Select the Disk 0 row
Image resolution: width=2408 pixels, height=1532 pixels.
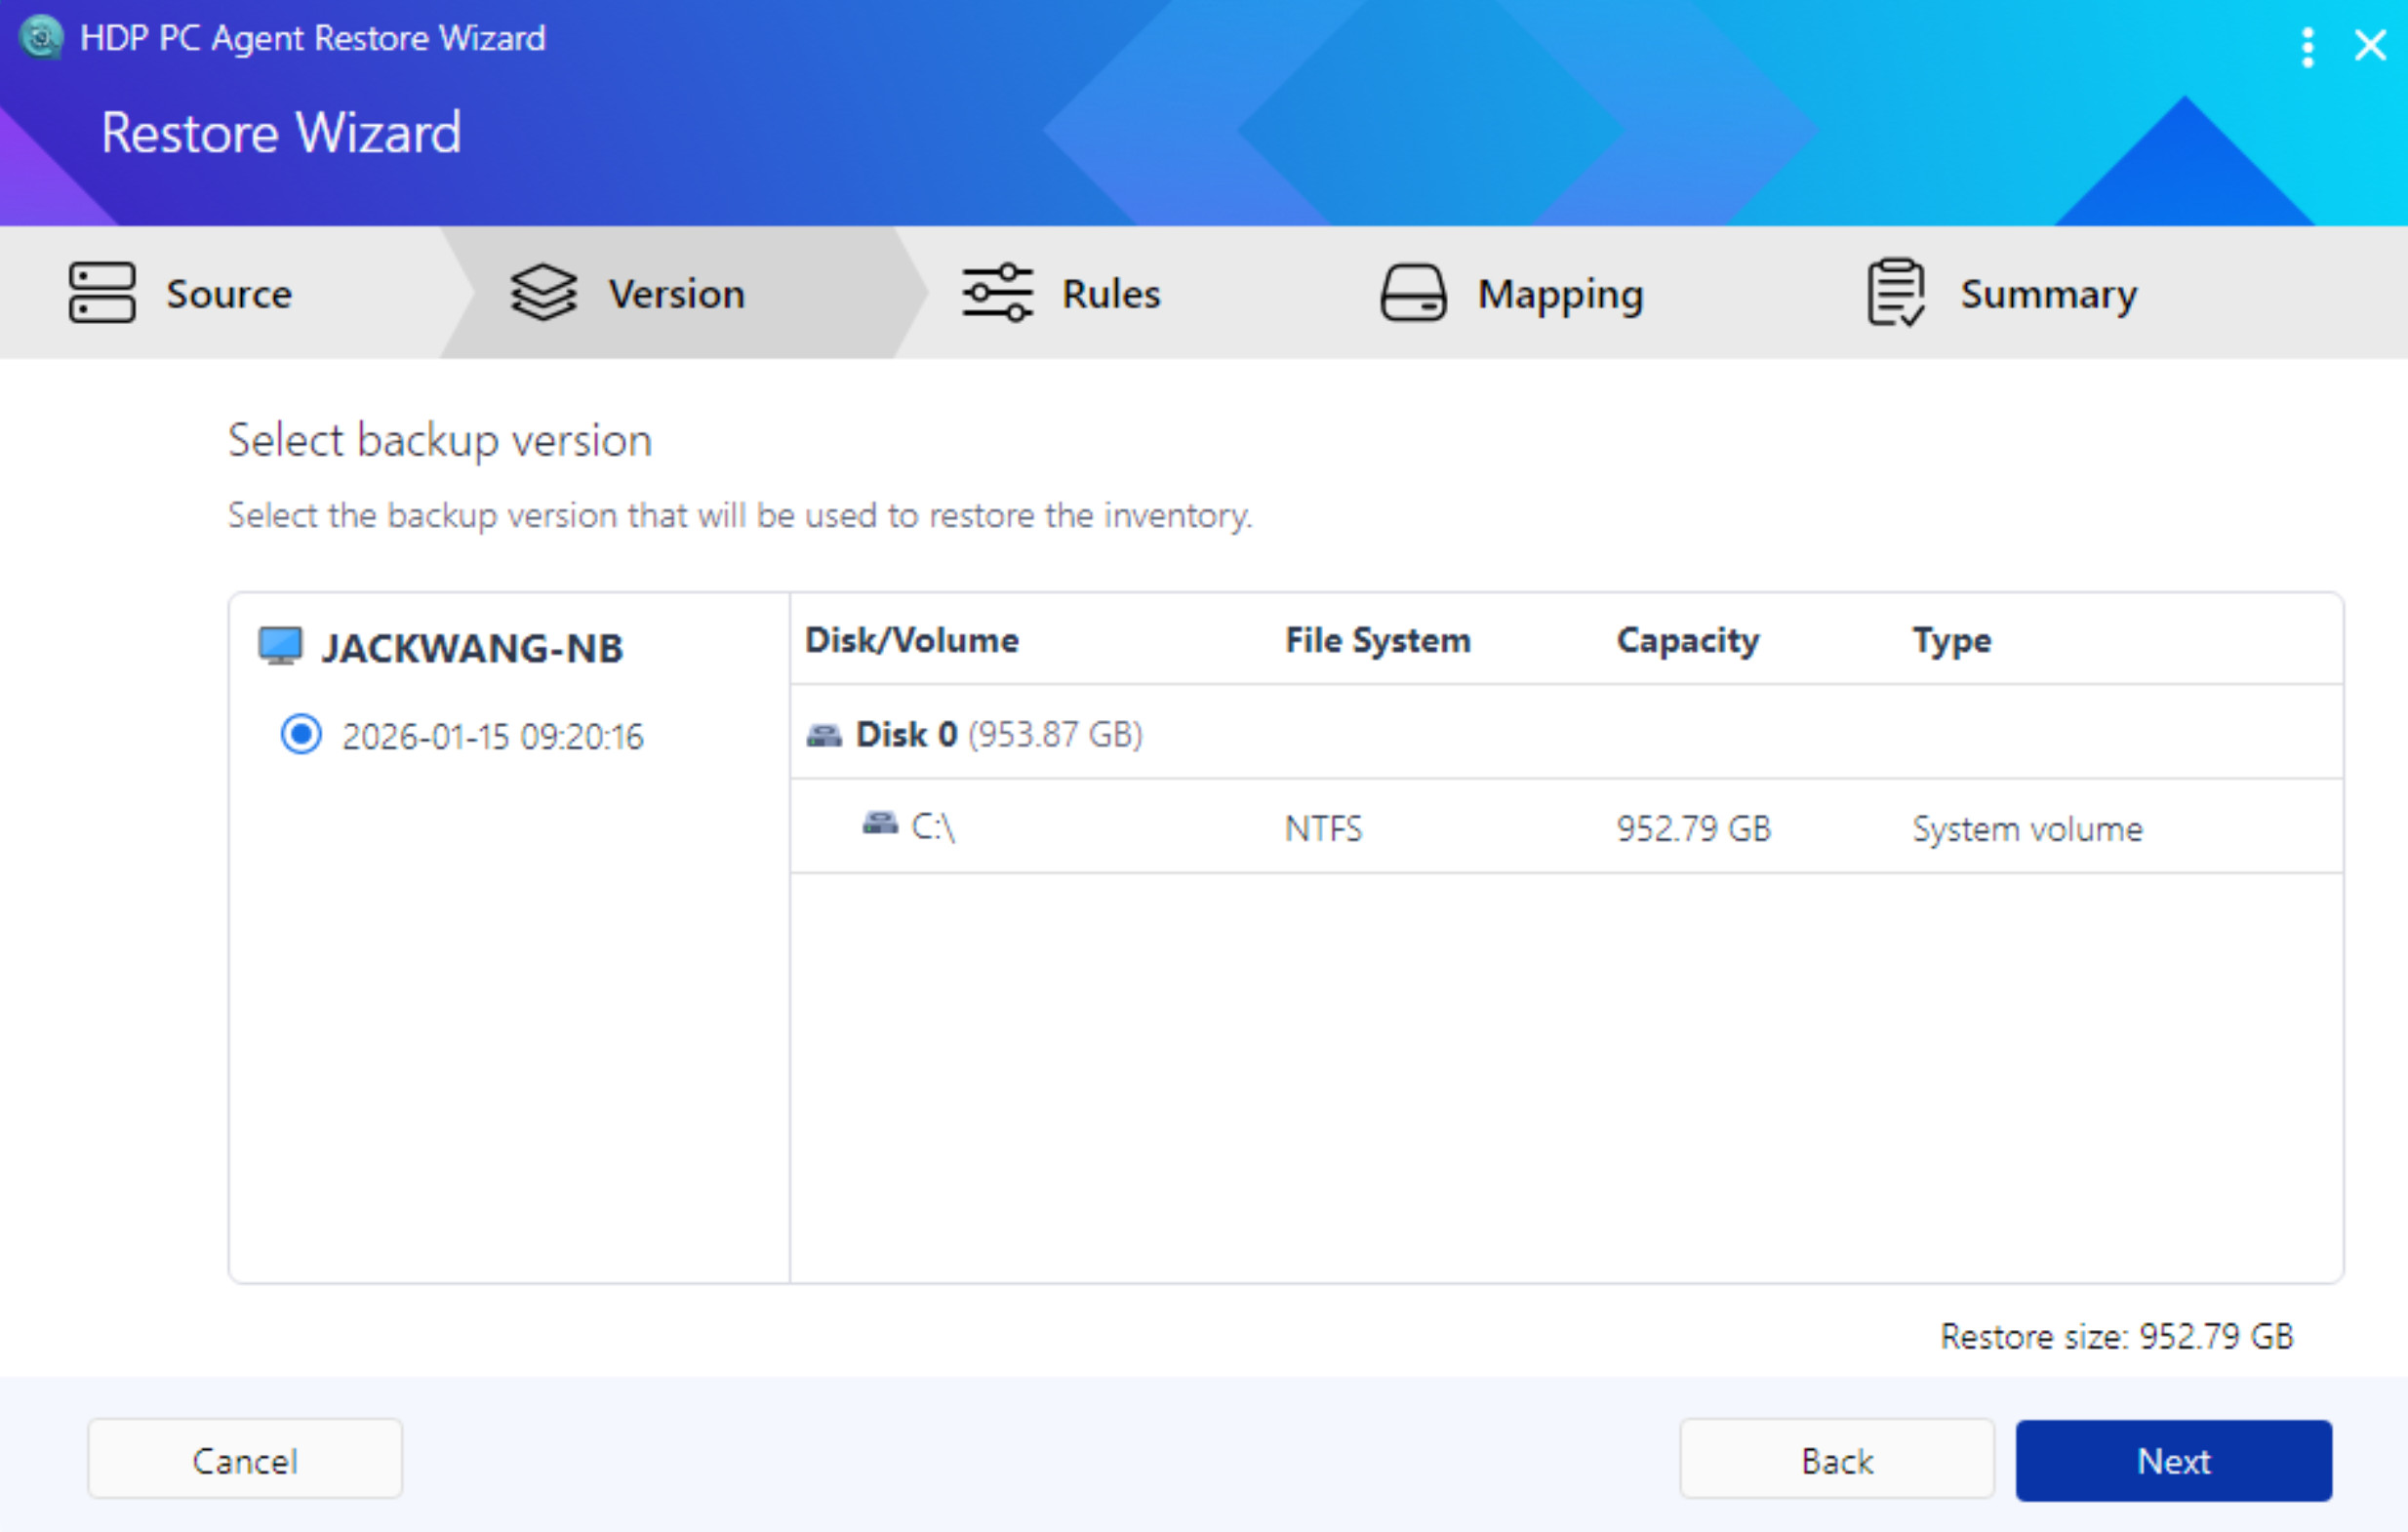click(x=906, y=735)
